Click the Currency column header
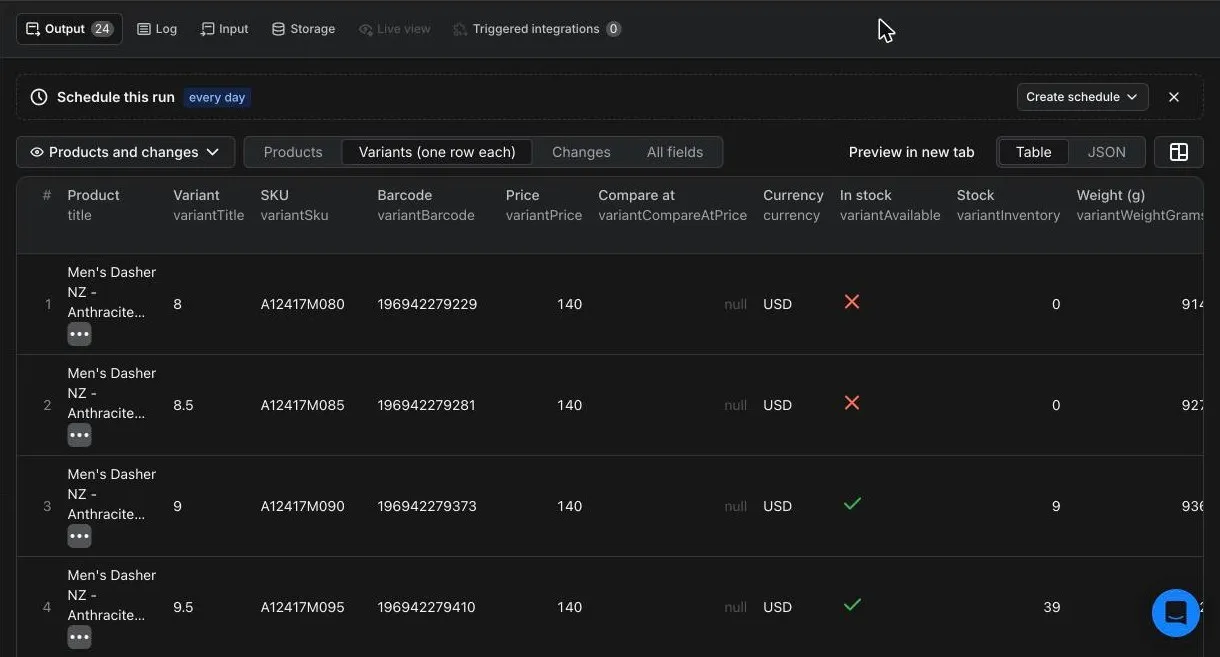The width and height of the screenshot is (1220, 657). point(793,205)
